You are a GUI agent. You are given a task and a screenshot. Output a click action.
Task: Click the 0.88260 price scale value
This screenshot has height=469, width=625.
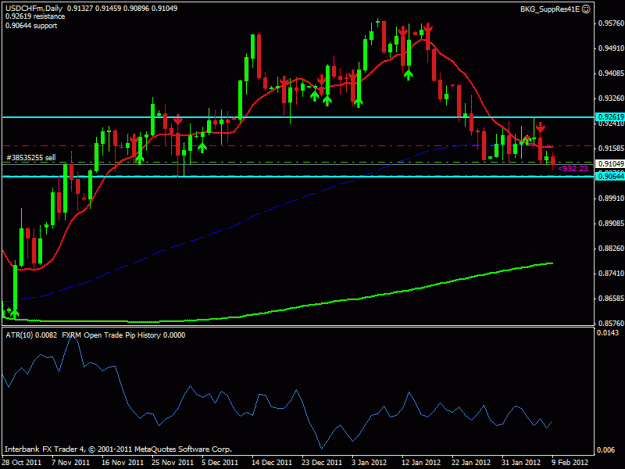tap(611, 248)
